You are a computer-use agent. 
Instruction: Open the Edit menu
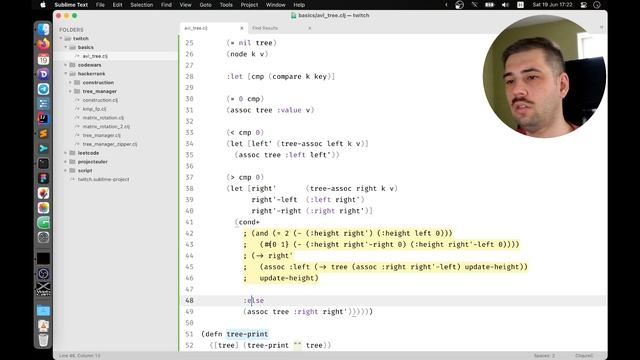click(x=118, y=5)
